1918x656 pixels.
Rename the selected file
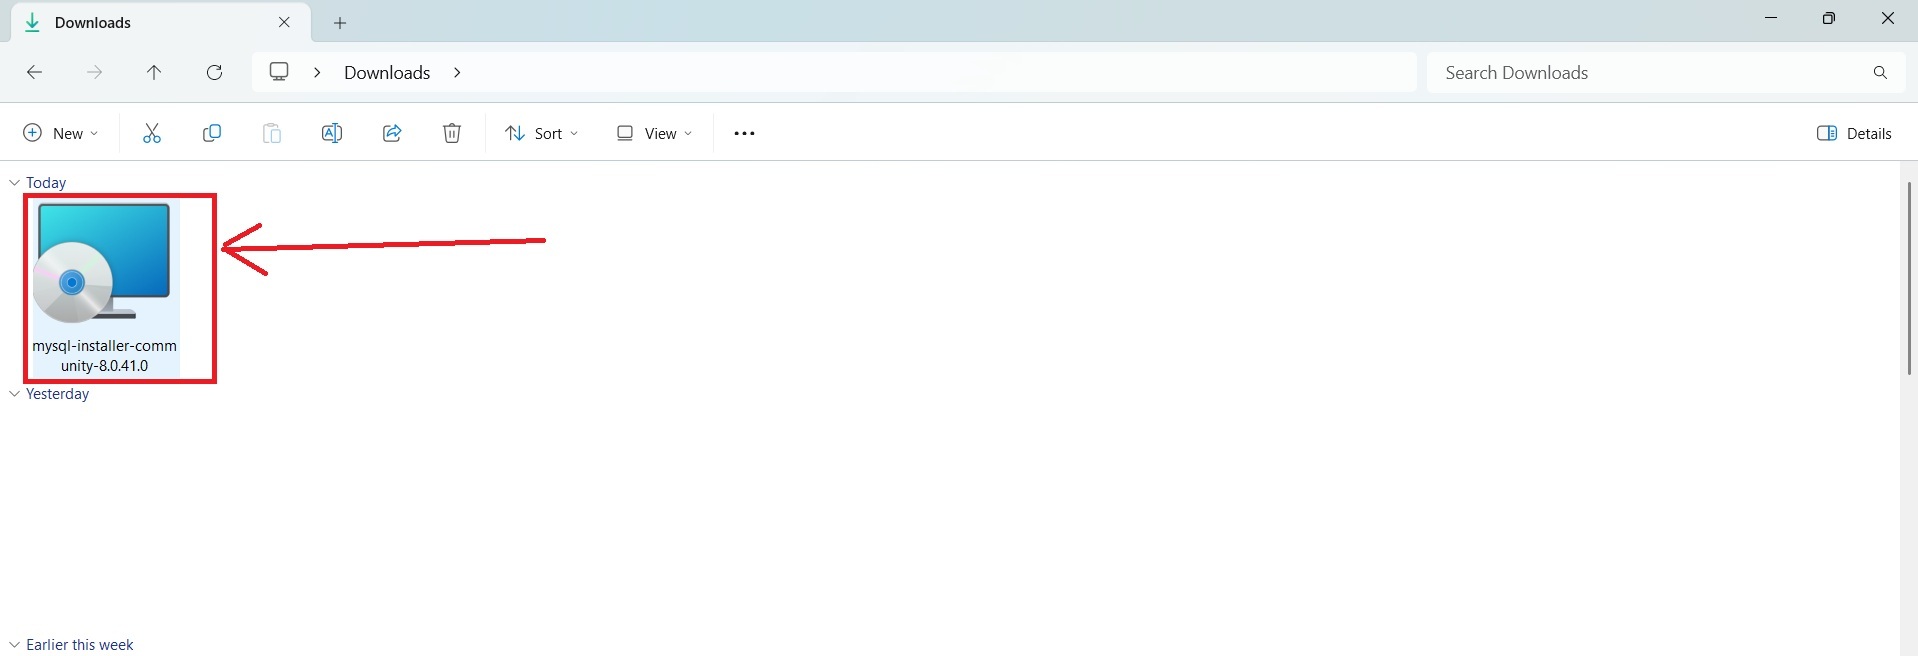332,133
